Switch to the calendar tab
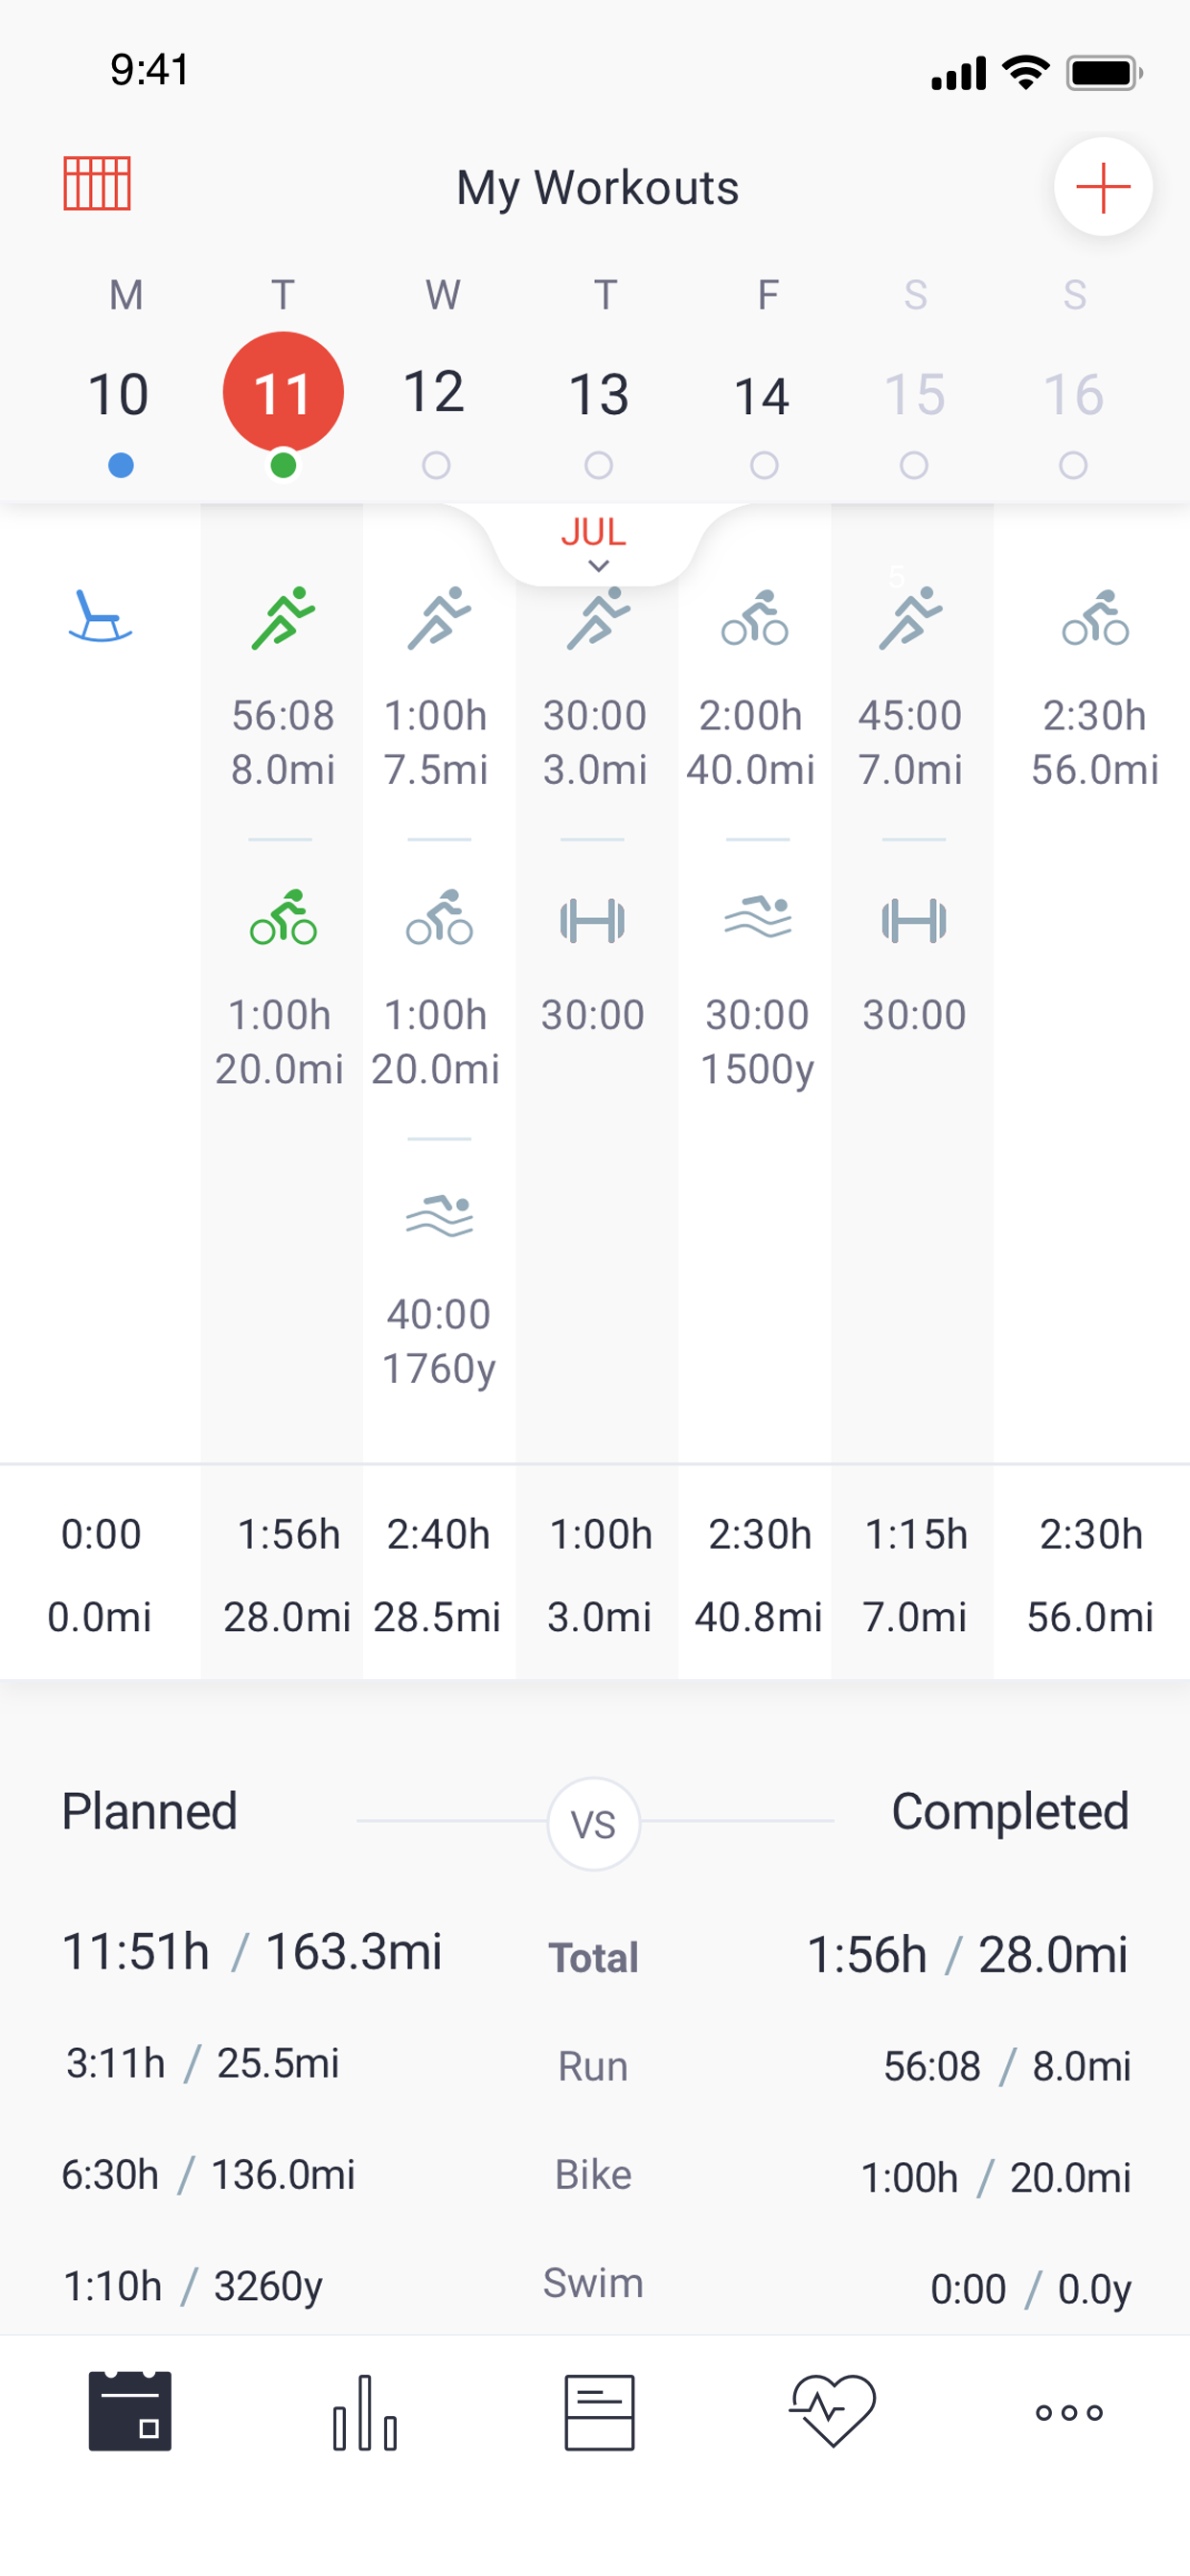 pyautogui.click(x=130, y=2411)
